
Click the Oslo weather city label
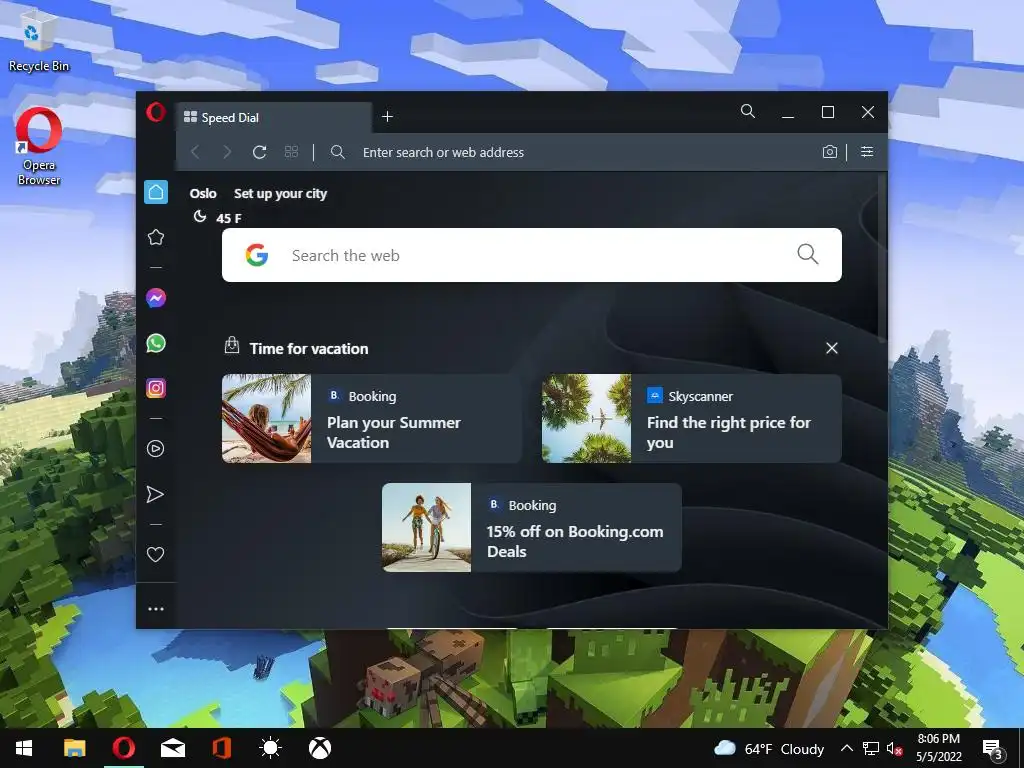click(x=203, y=193)
